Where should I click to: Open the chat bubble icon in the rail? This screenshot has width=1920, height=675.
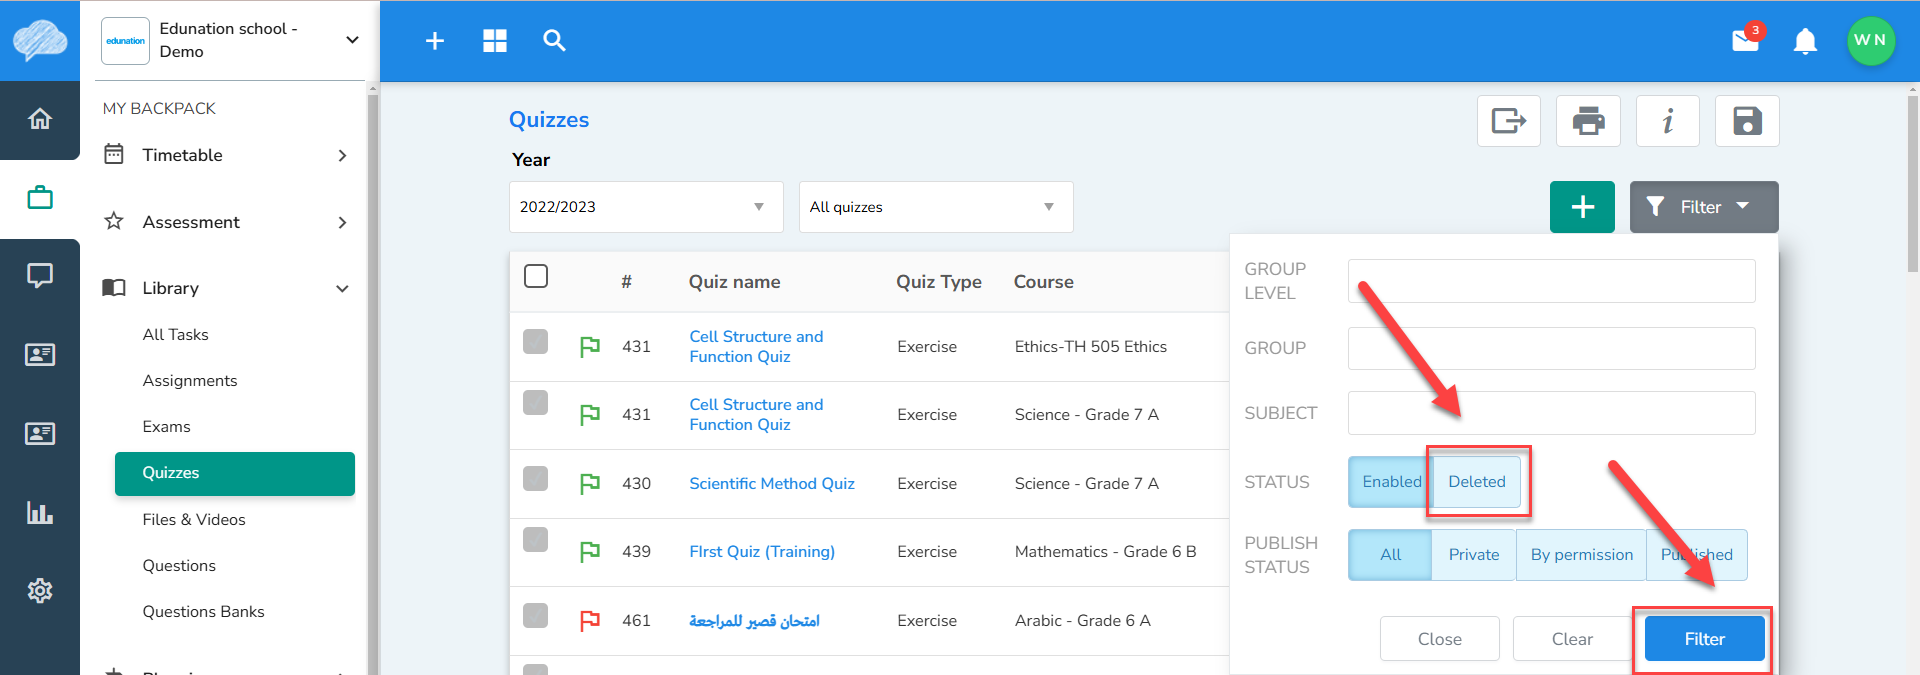pyautogui.click(x=40, y=276)
